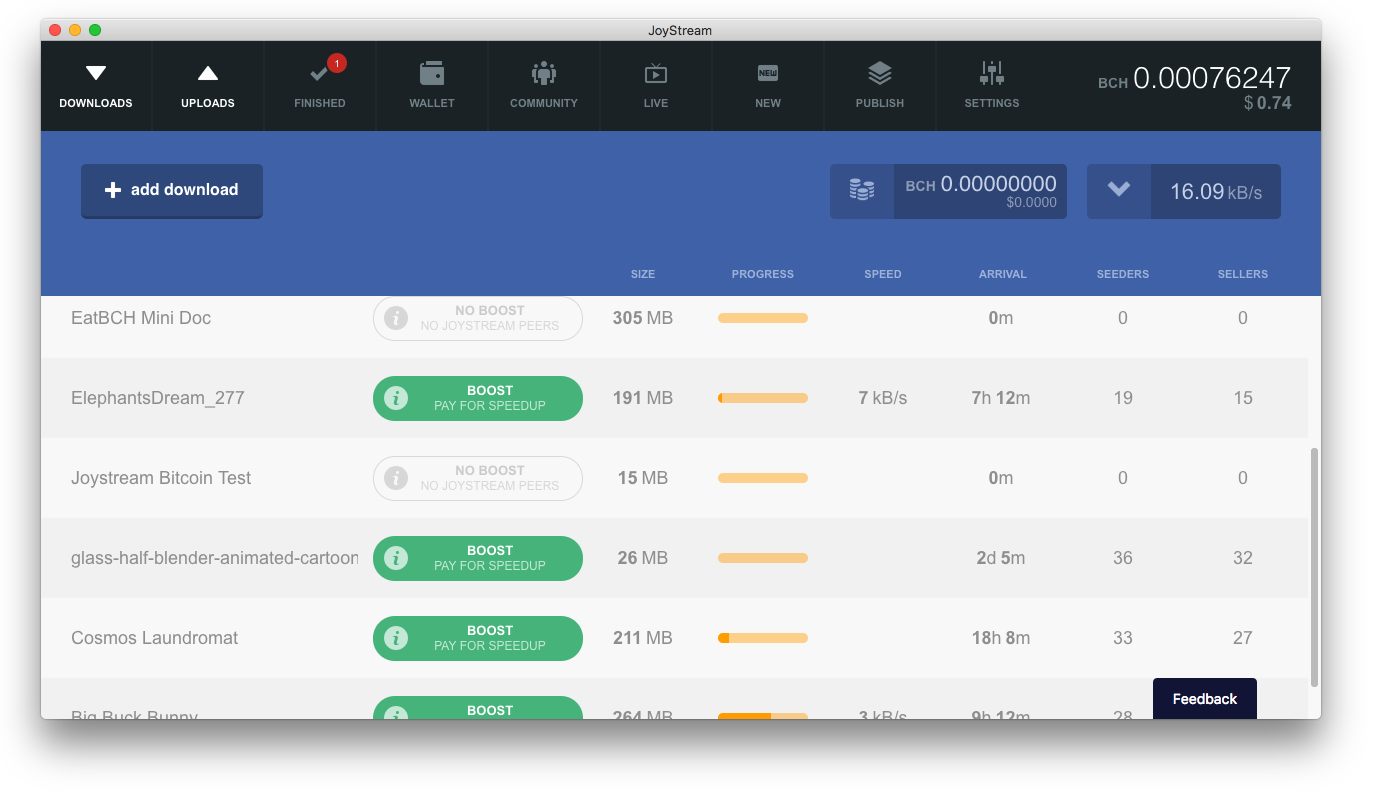This screenshot has width=1373, height=792.
Task: Open the Publish layers icon
Action: [880, 73]
